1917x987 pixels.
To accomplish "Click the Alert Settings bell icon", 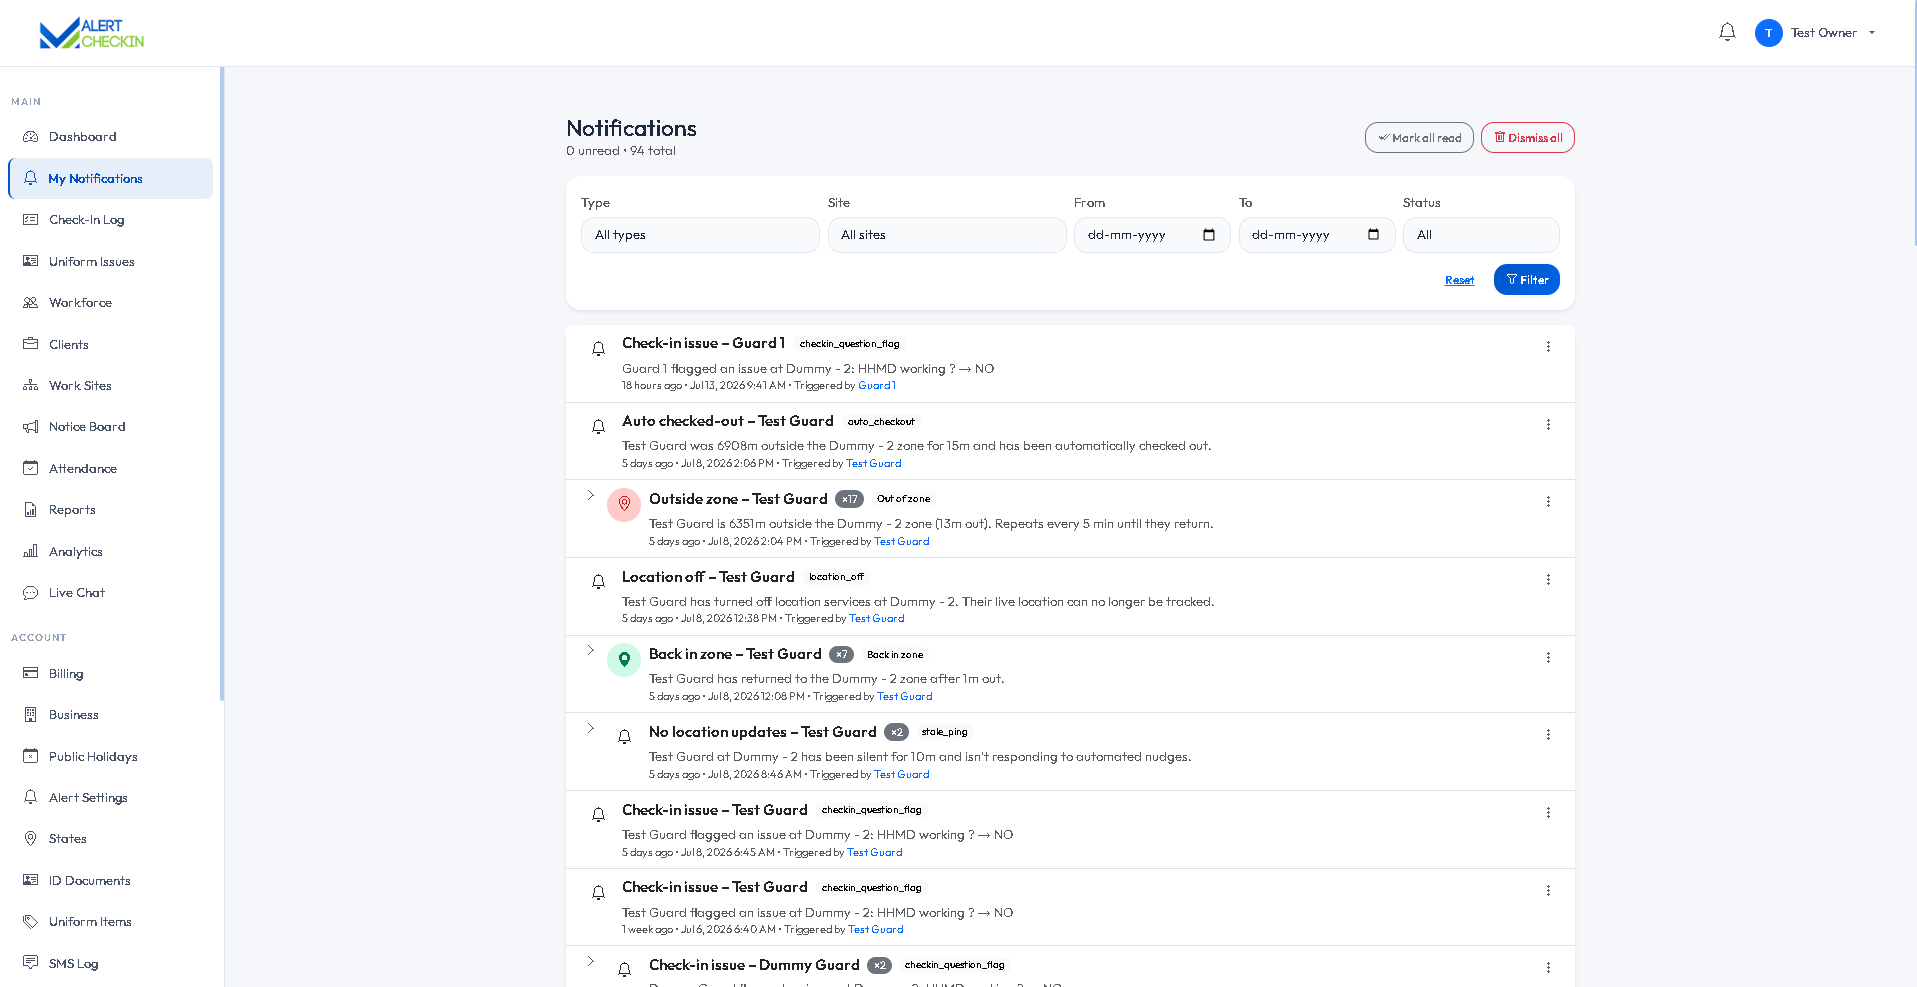I will (x=31, y=797).
